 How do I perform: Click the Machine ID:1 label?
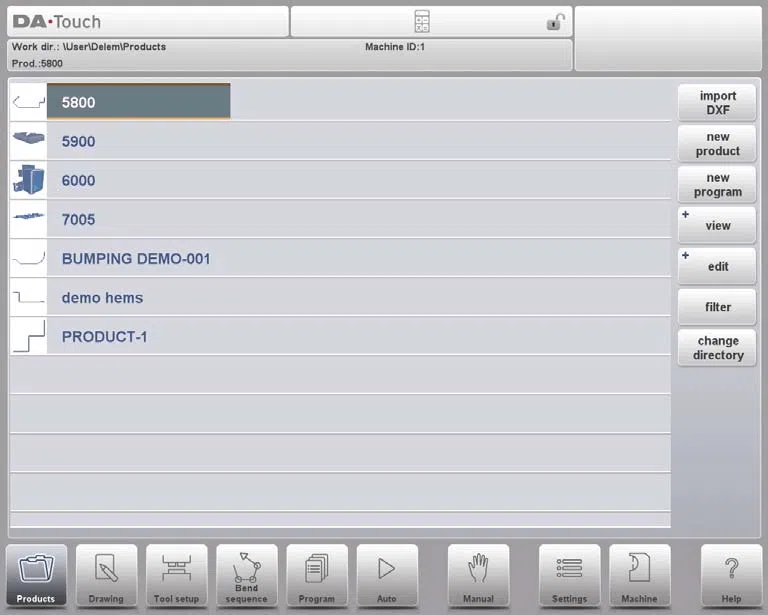395,47
